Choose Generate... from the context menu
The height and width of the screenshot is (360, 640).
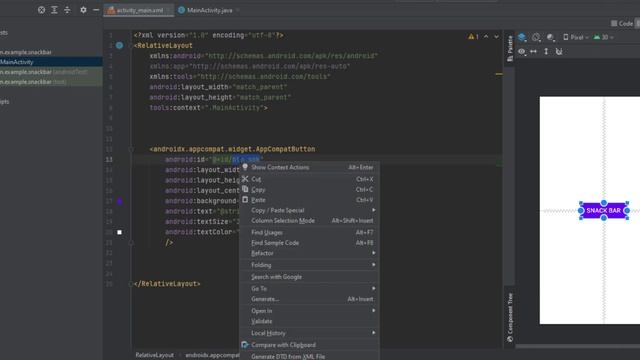309,299
